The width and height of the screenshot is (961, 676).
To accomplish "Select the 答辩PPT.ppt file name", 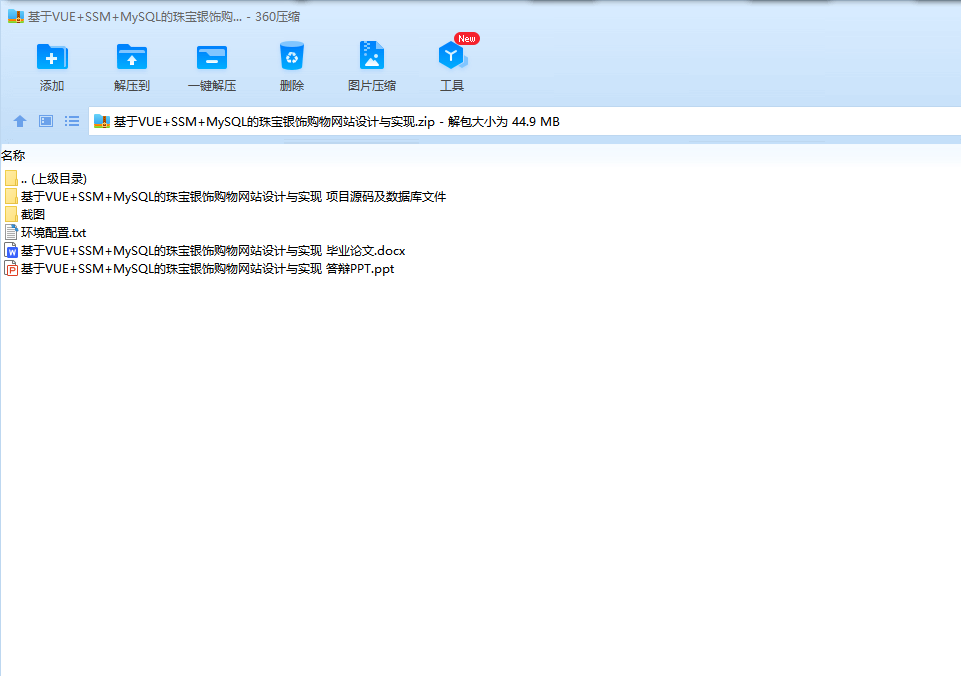I will 207,268.
